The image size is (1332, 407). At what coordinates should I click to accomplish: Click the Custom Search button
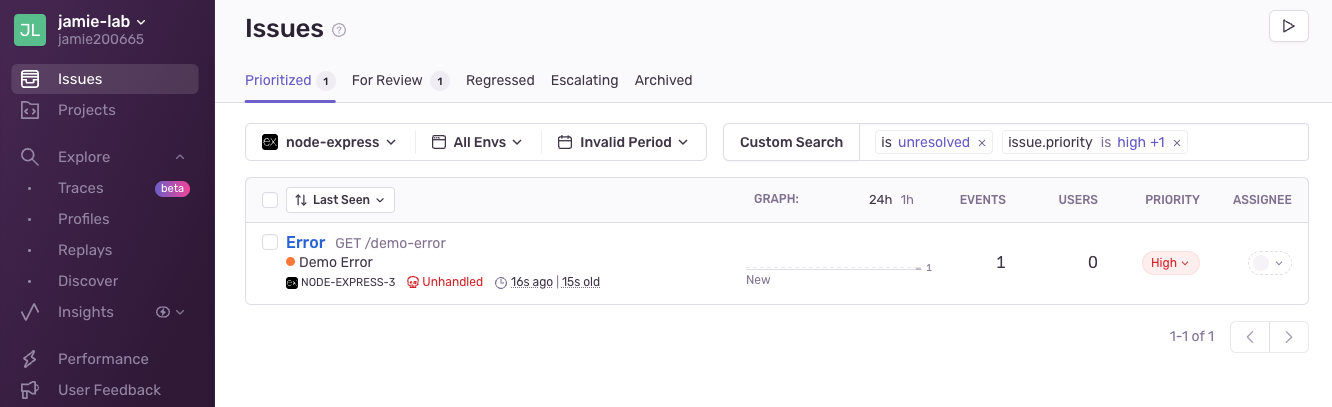tap(791, 142)
